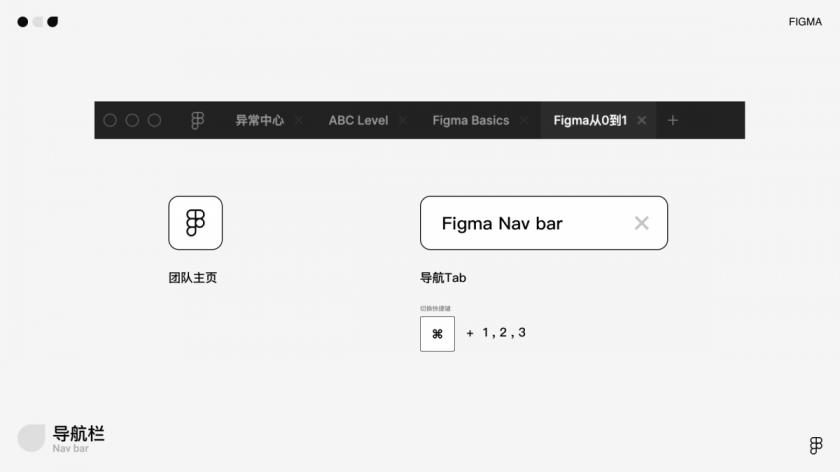Viewport: 840px width, 472px height.
Task: Switch to the Figma Basics tab
Action: (470, 121)
